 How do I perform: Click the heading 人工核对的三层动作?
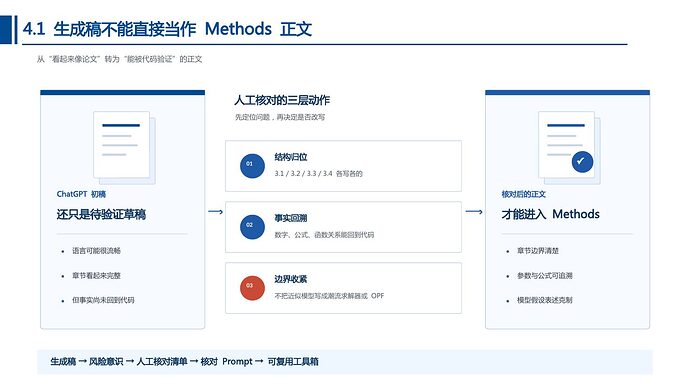[x=282, y=100]
